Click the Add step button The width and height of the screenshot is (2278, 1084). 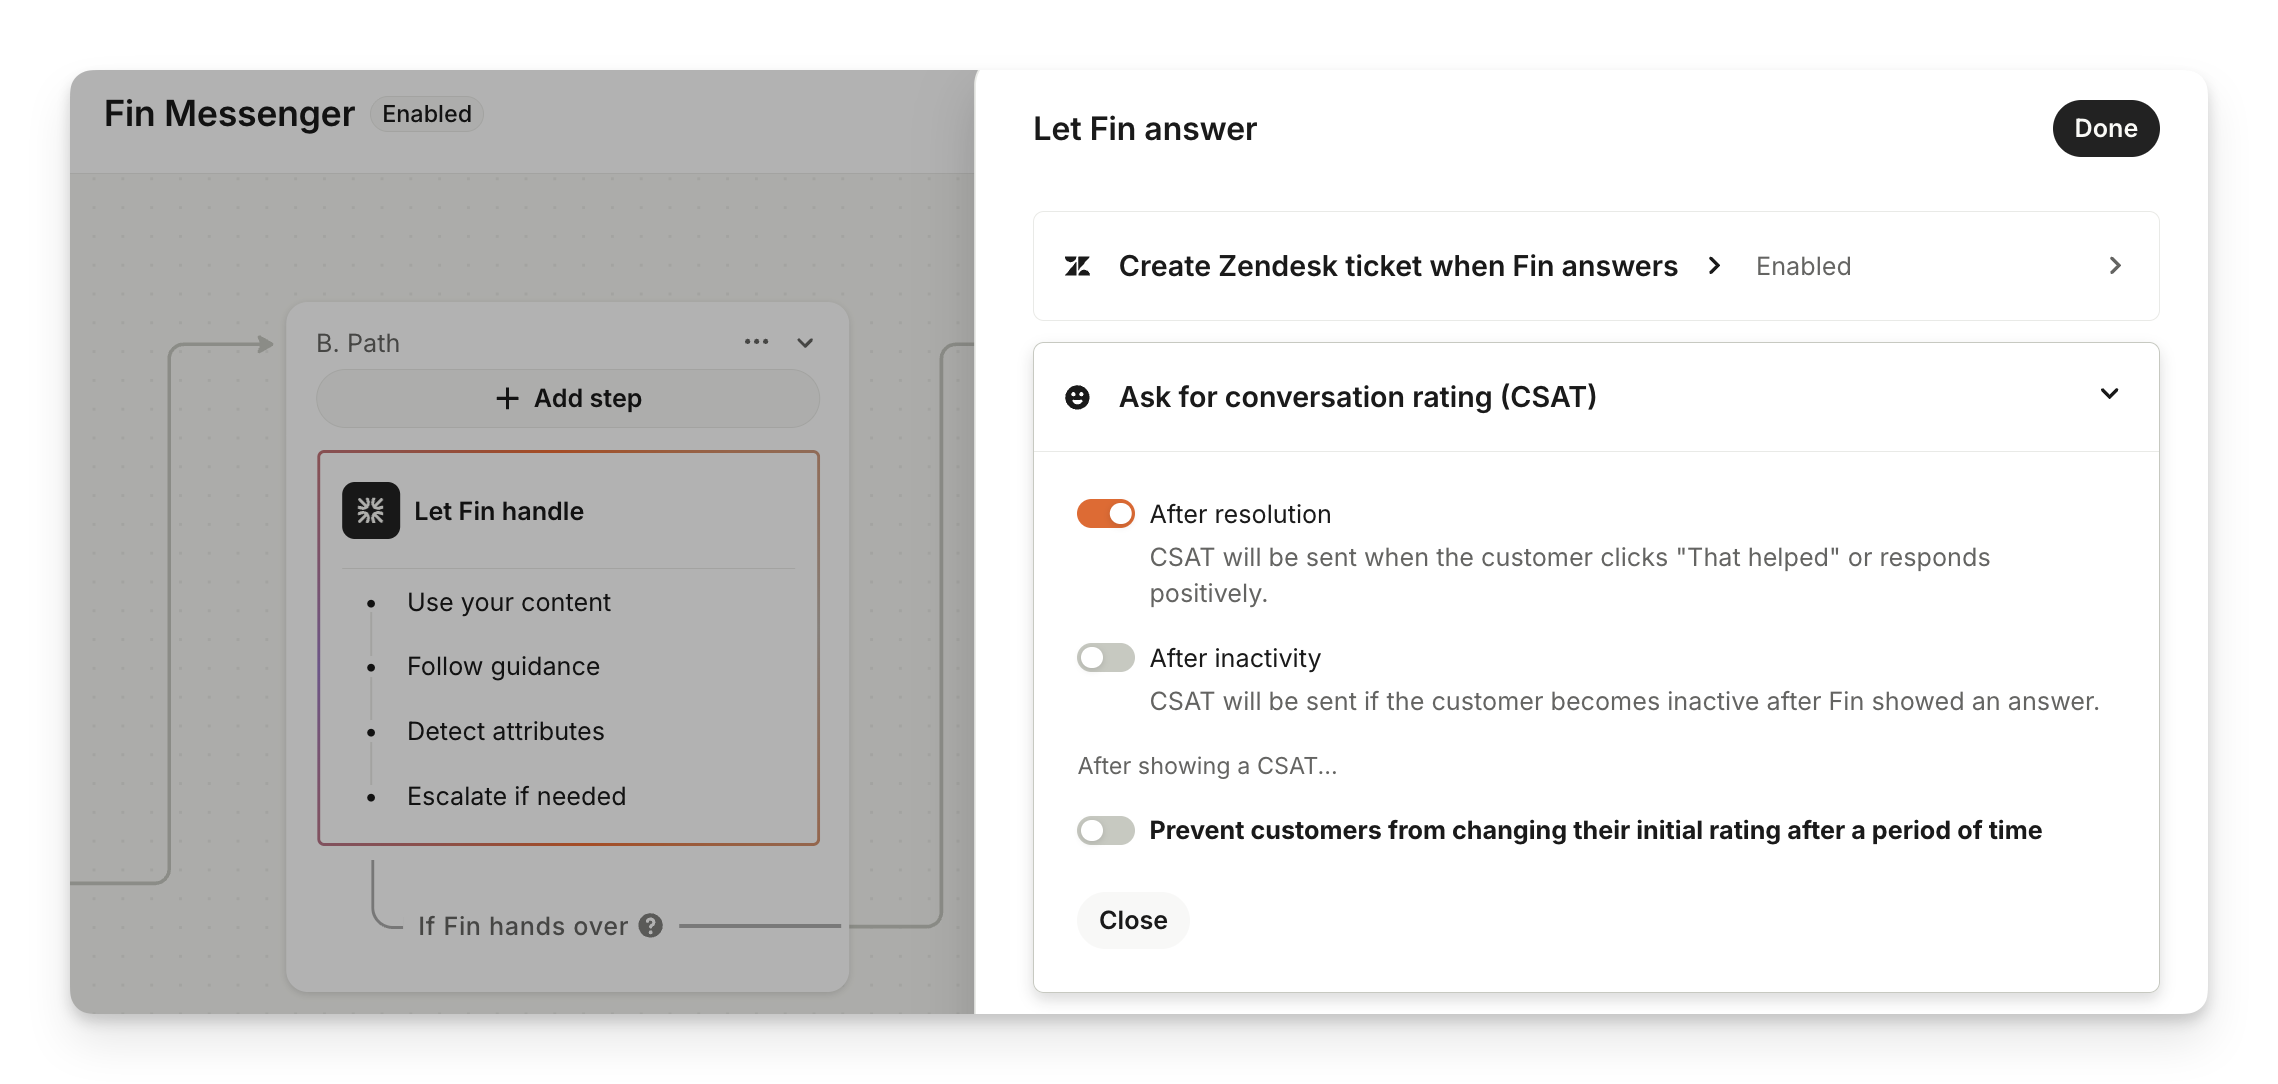click(x=568, y=398)
